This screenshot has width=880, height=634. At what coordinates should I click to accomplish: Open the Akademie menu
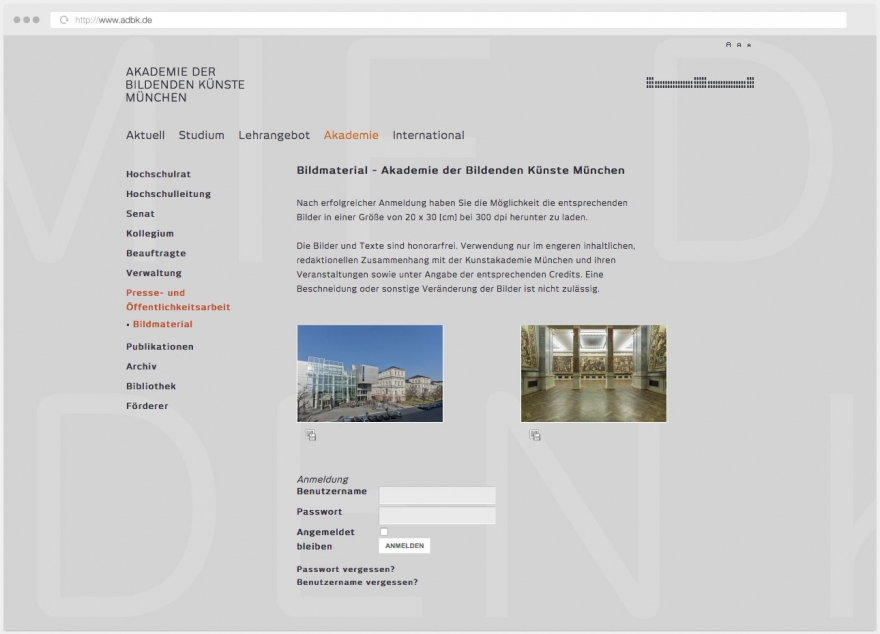(351, 135)
